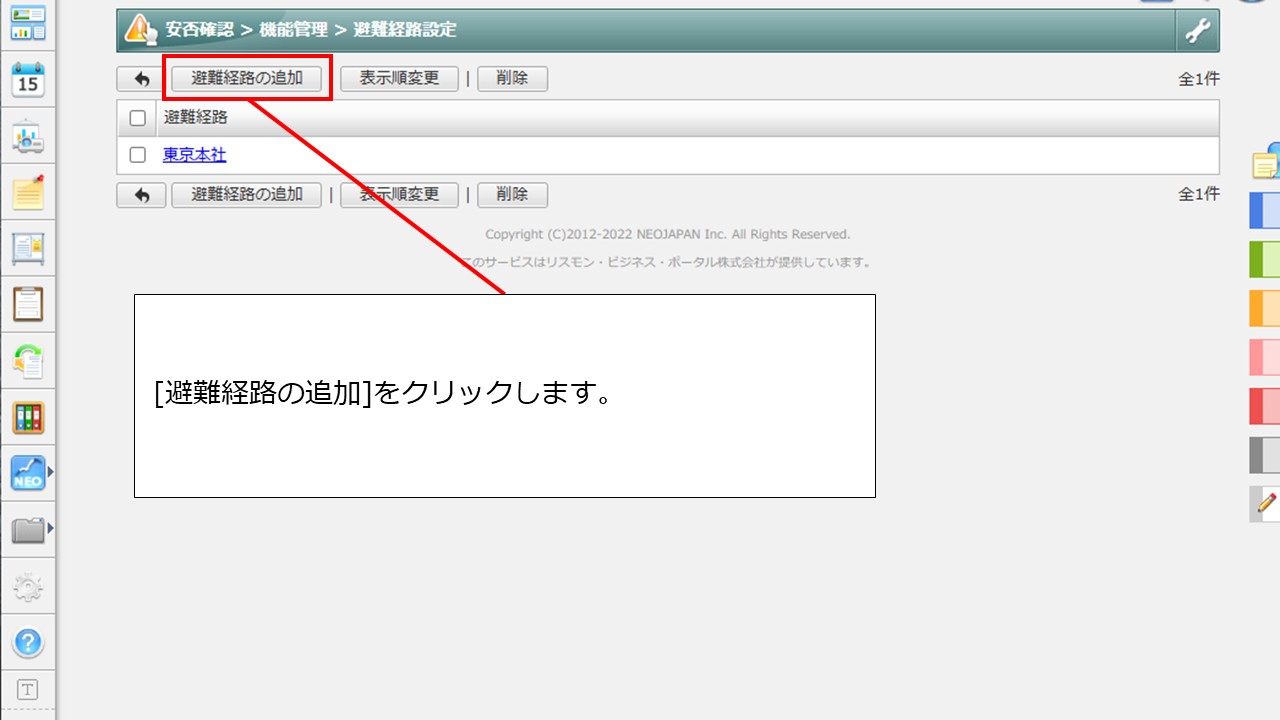Click the 避難経路 column header
The image size is (1280, 720).
pyautogui.click(x=196, y=118)
